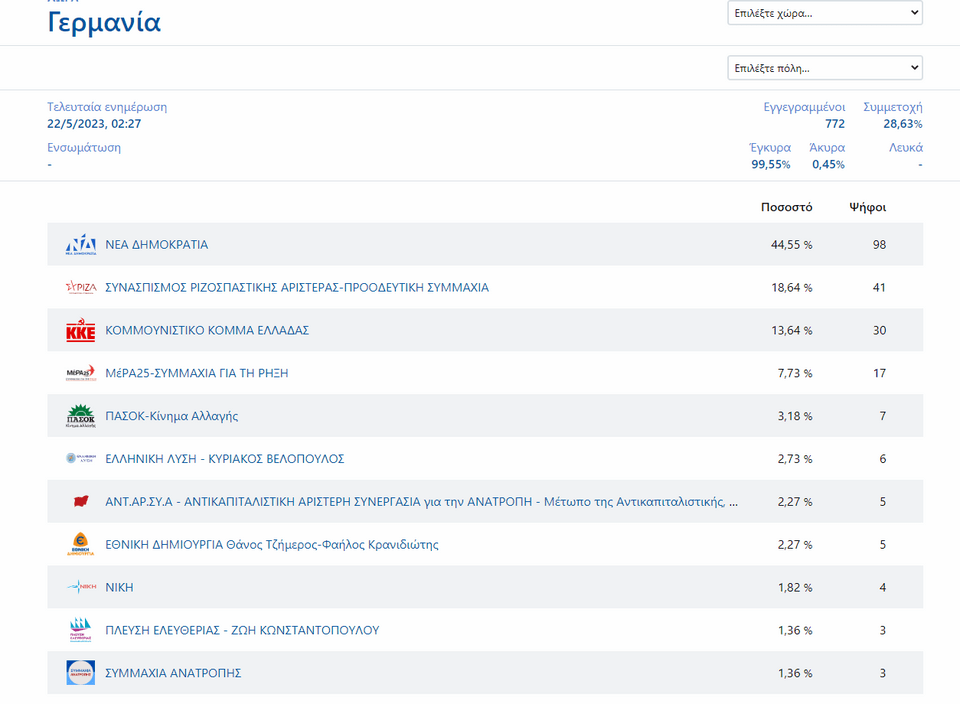The image size is (960, 704).
Task: Click the 18,64 % percentage value
Action: click(x=792, y=287)
